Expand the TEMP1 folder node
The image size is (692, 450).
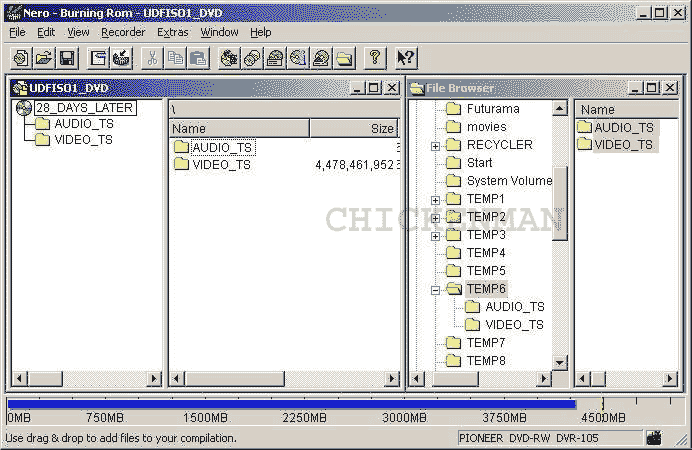coord(436,200)
